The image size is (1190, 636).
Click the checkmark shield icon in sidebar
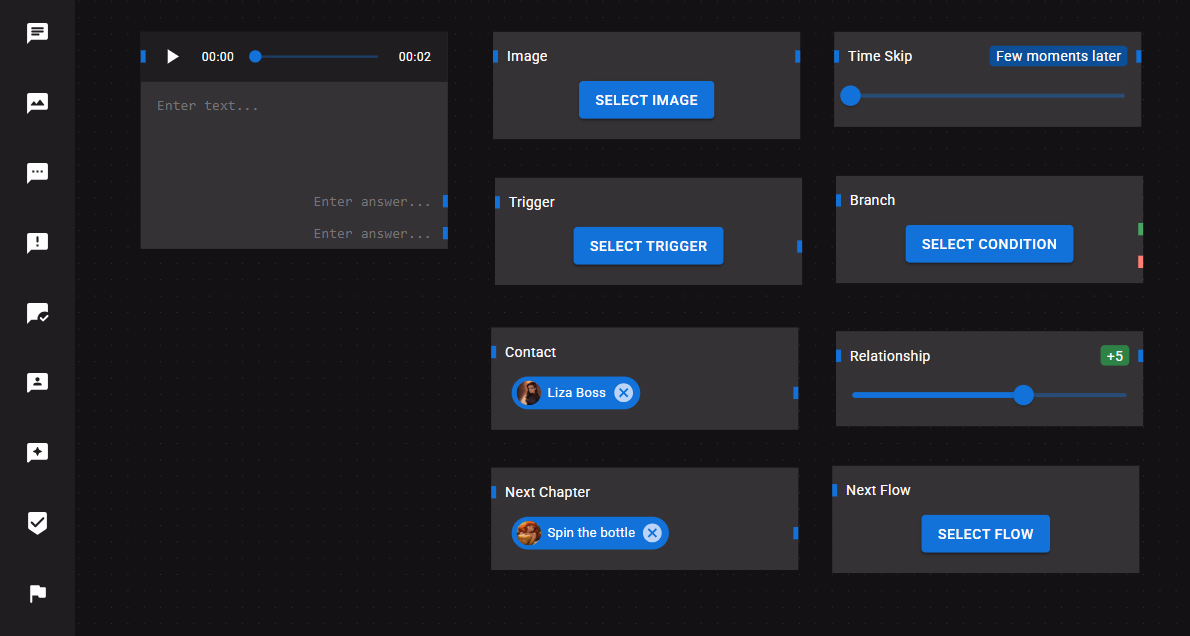point(37,523)
